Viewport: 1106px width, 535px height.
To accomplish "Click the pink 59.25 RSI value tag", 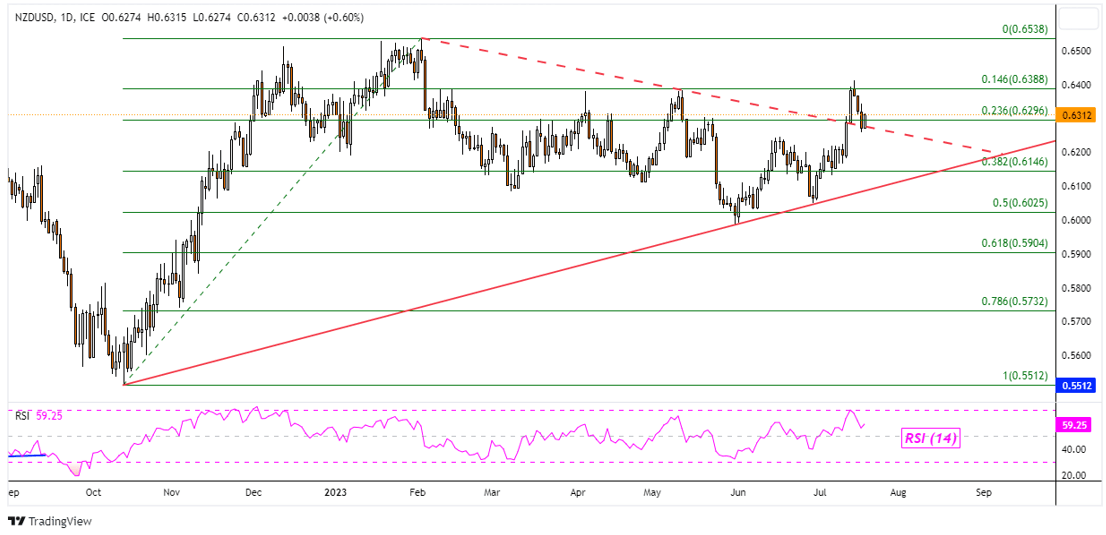I will click(1074, 426).
